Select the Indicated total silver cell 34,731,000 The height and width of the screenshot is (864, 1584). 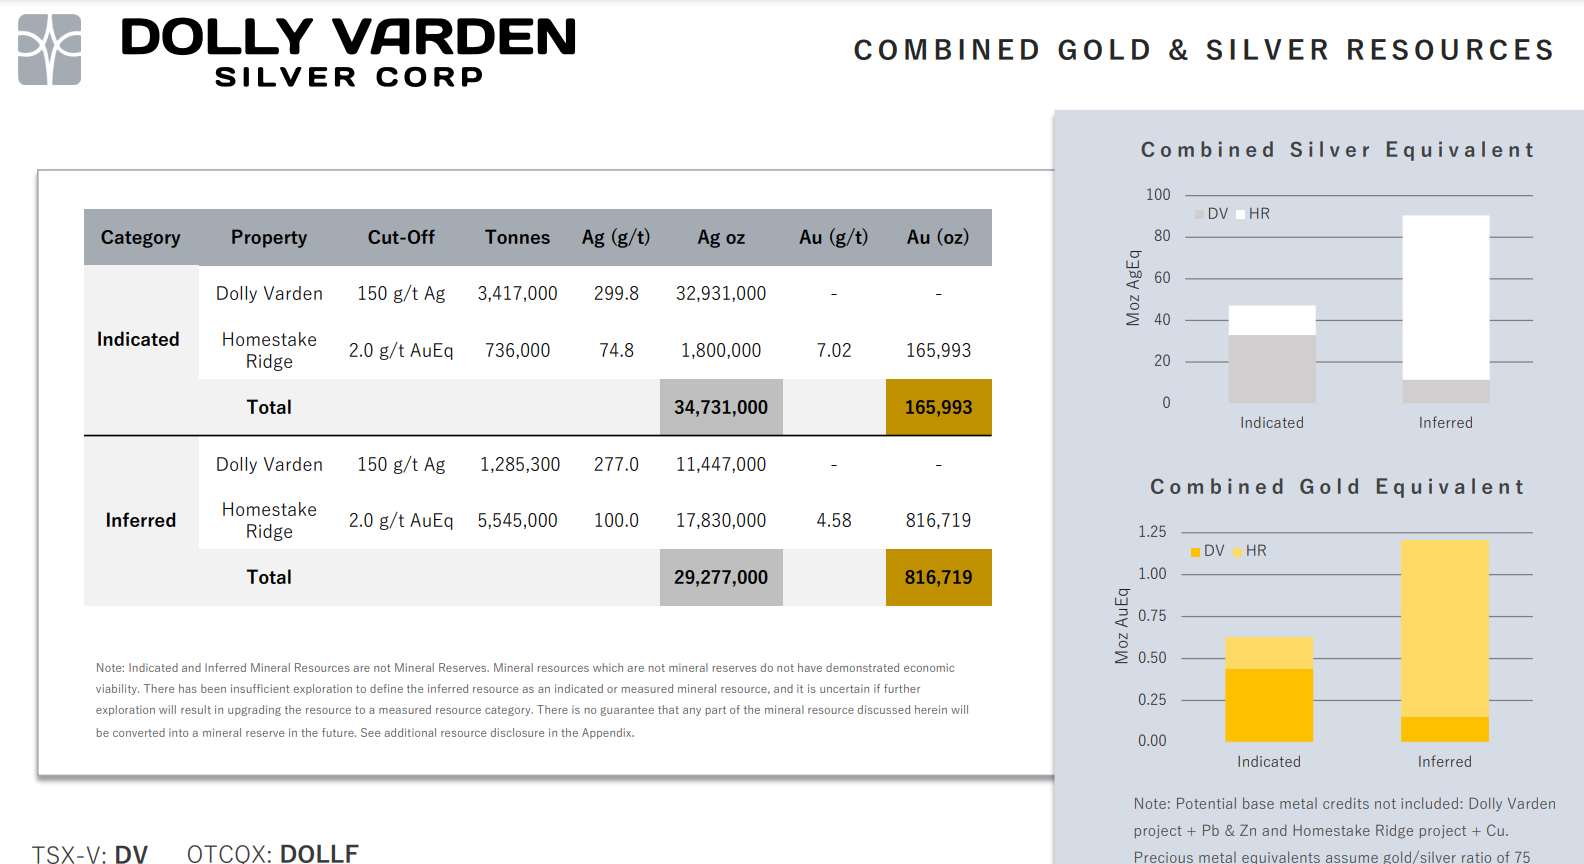pos(721,407)
